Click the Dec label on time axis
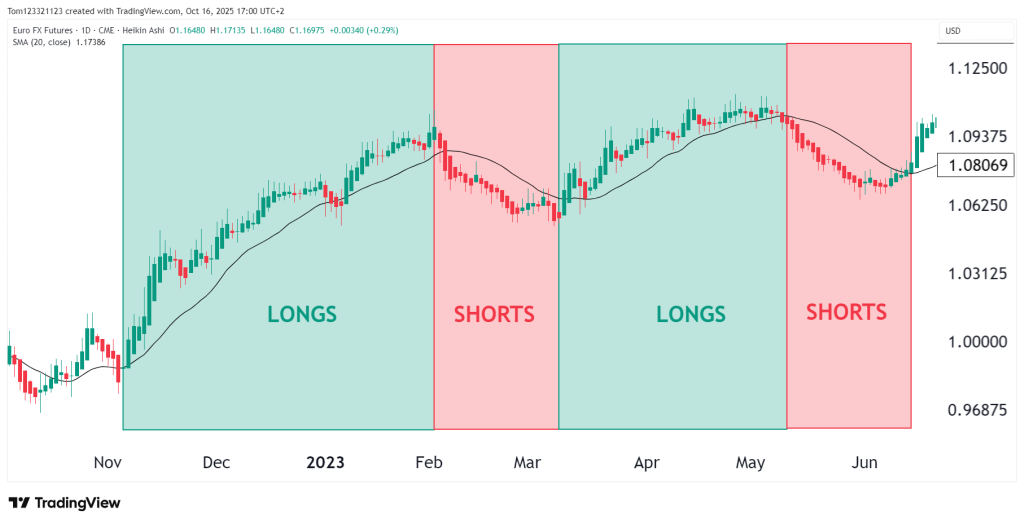This screenshot has width=1024, height=524. click(216, 463)
